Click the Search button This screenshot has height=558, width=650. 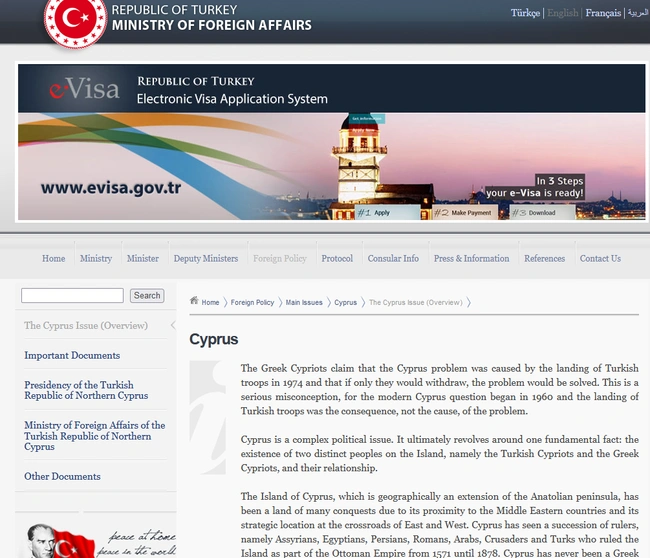147,296
